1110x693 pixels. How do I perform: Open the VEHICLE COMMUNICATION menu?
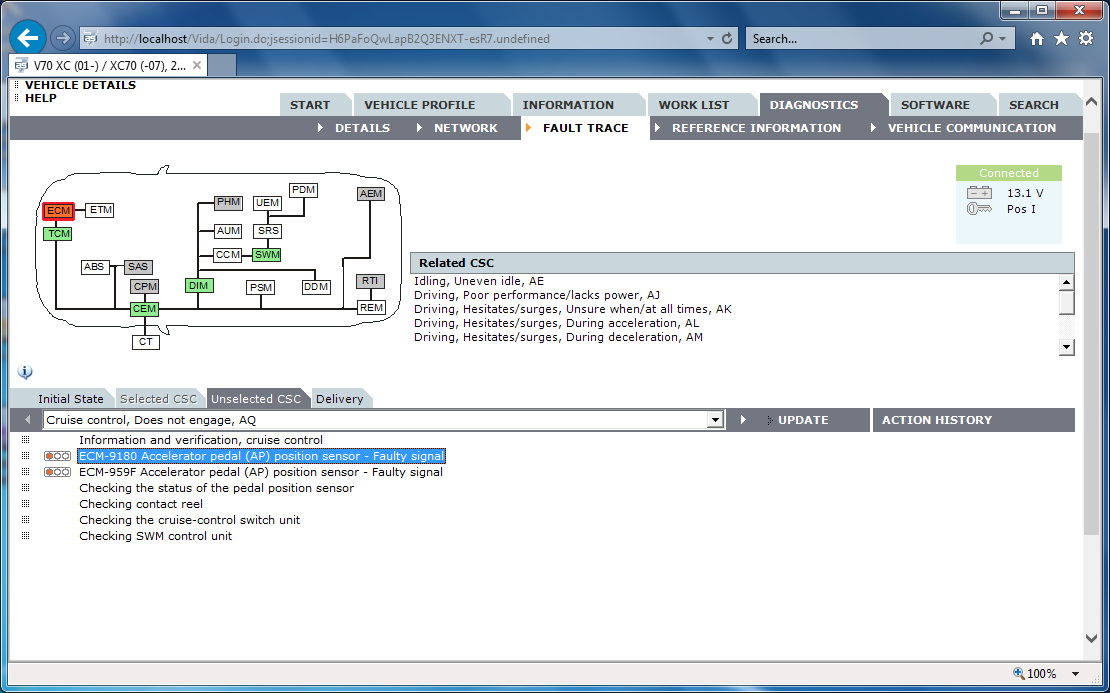tap(971, 128)
